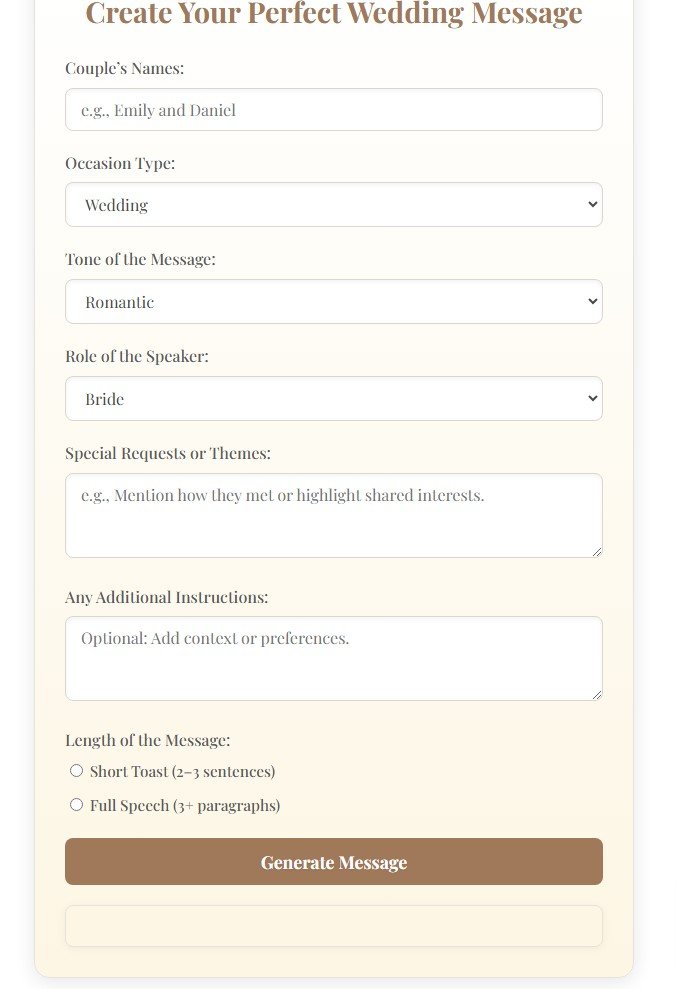Click the Special Requests resize handle

(598, 553)
